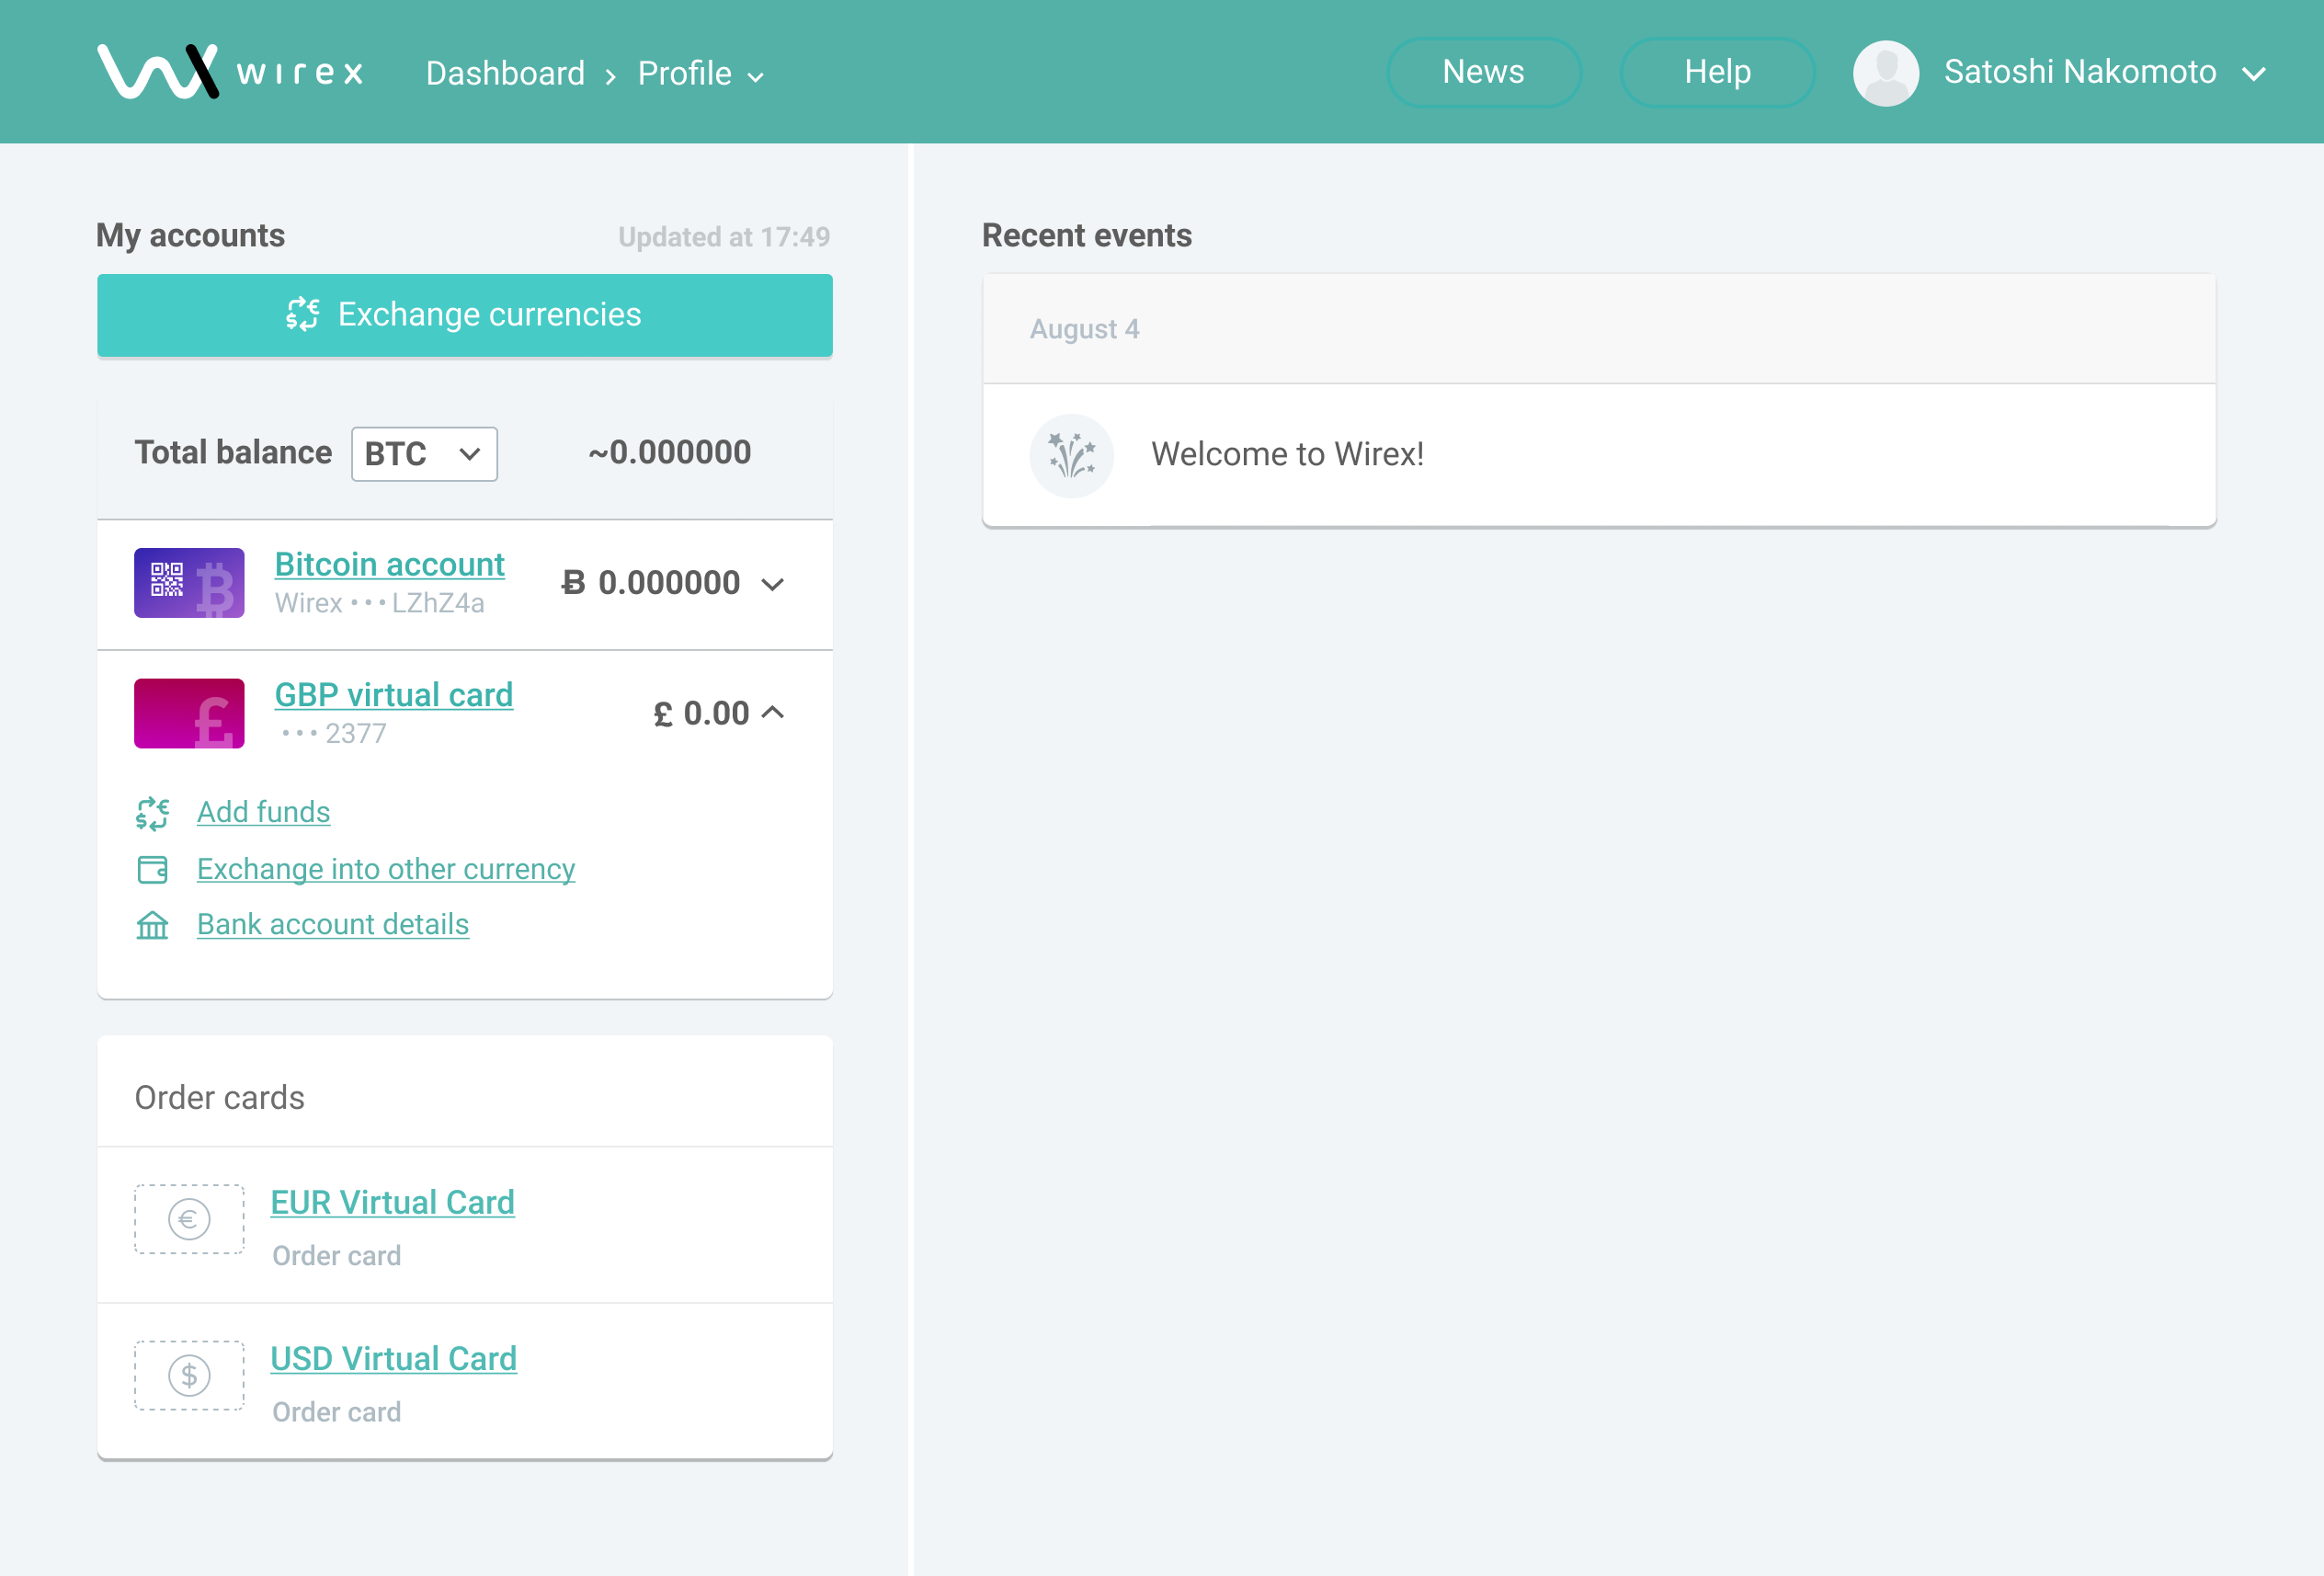Click the bank building icon
Screen dimensions: 2324x1576
pos(152,925)
